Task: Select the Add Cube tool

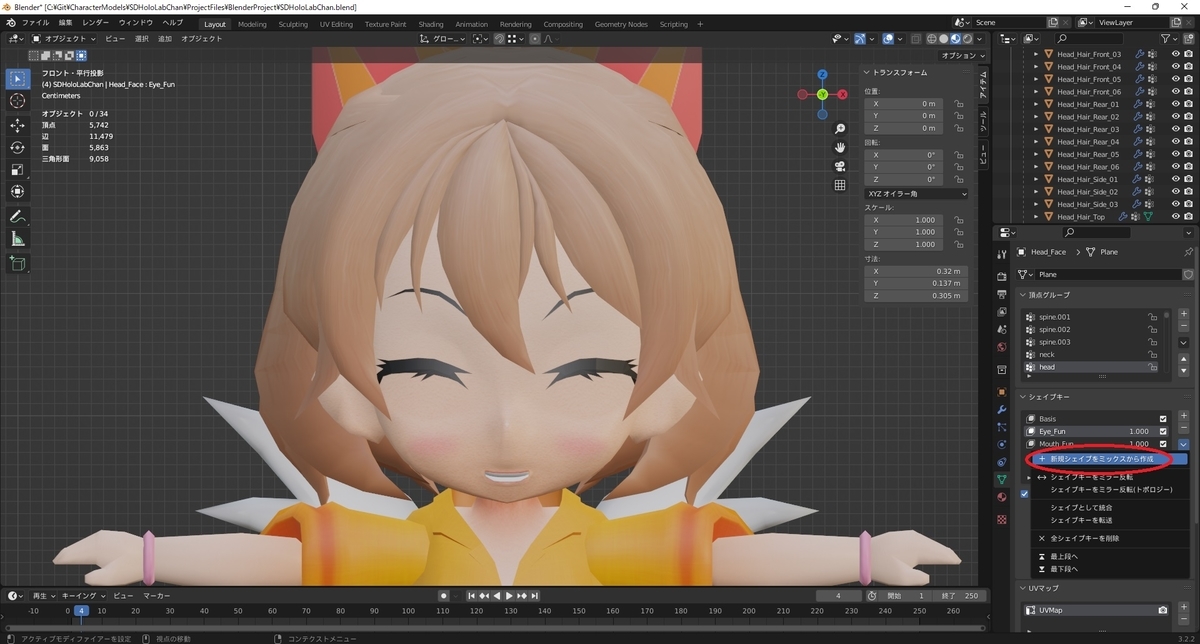Action: pos(17,264)
